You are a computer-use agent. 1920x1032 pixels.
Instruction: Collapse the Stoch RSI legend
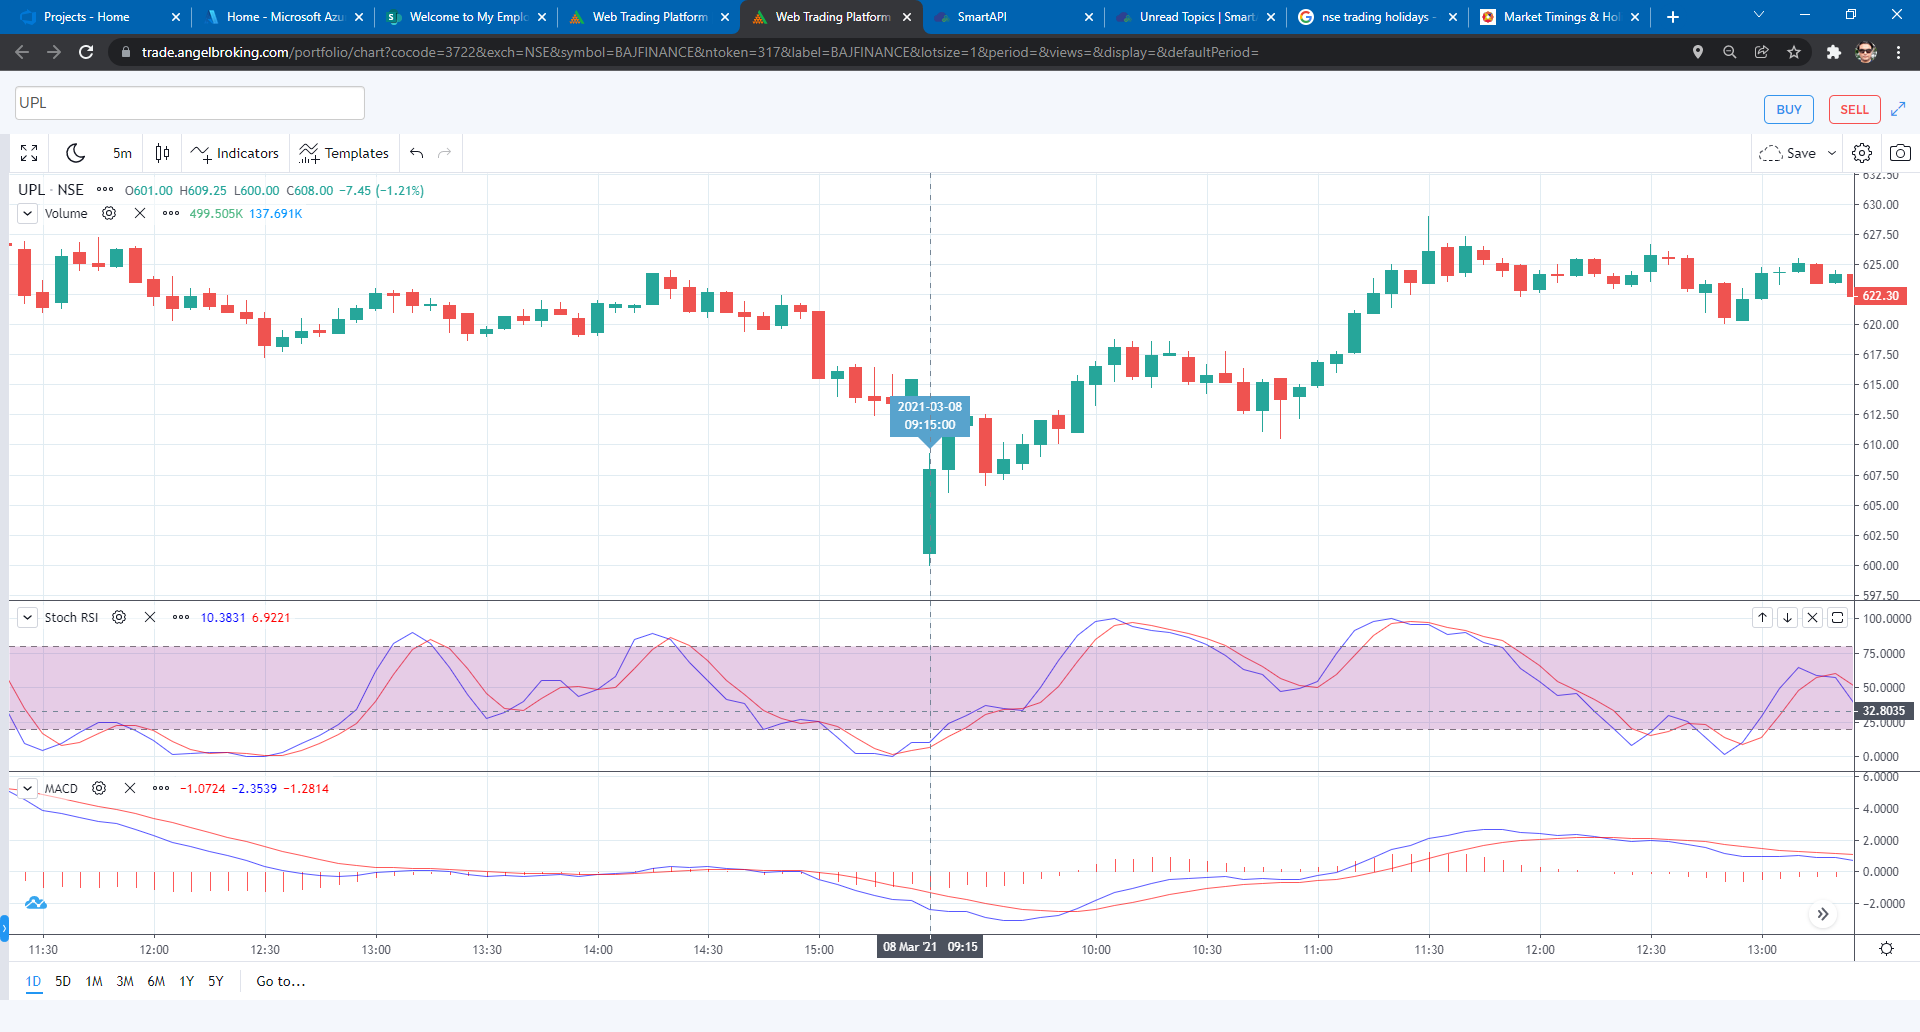[28, 617]
